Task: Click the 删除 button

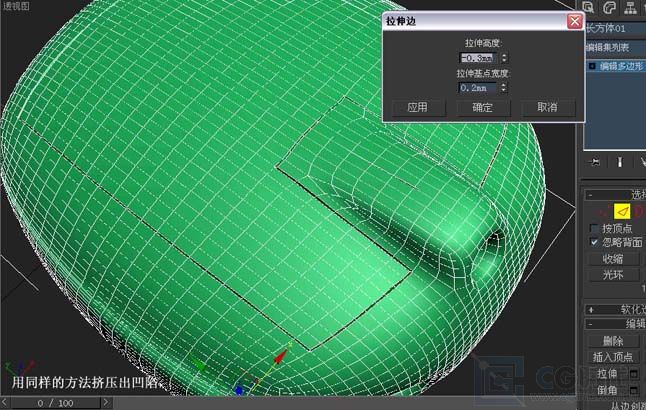Action: pos(613,341)
